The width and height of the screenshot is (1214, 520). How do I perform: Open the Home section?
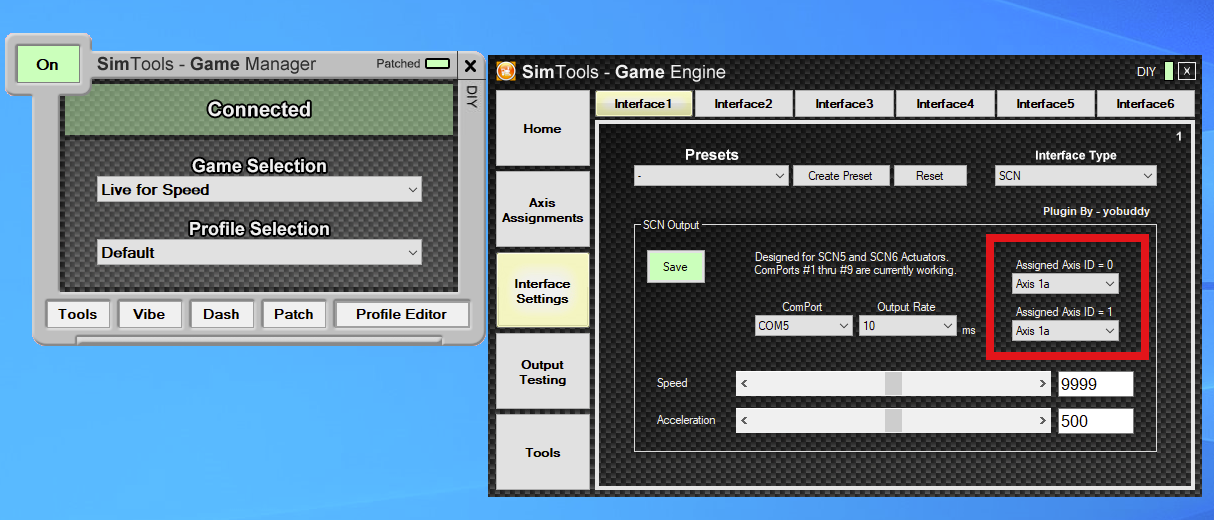tap(543, 129)
